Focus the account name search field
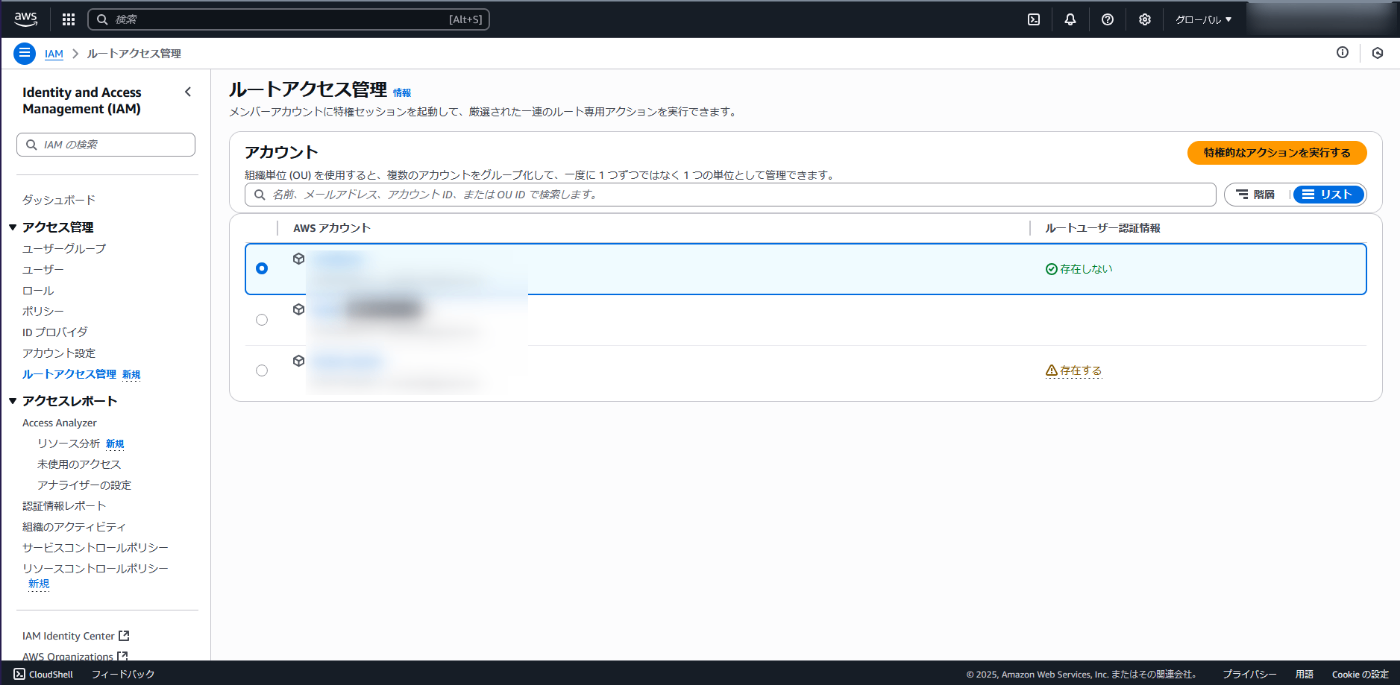 click(730, 195)
